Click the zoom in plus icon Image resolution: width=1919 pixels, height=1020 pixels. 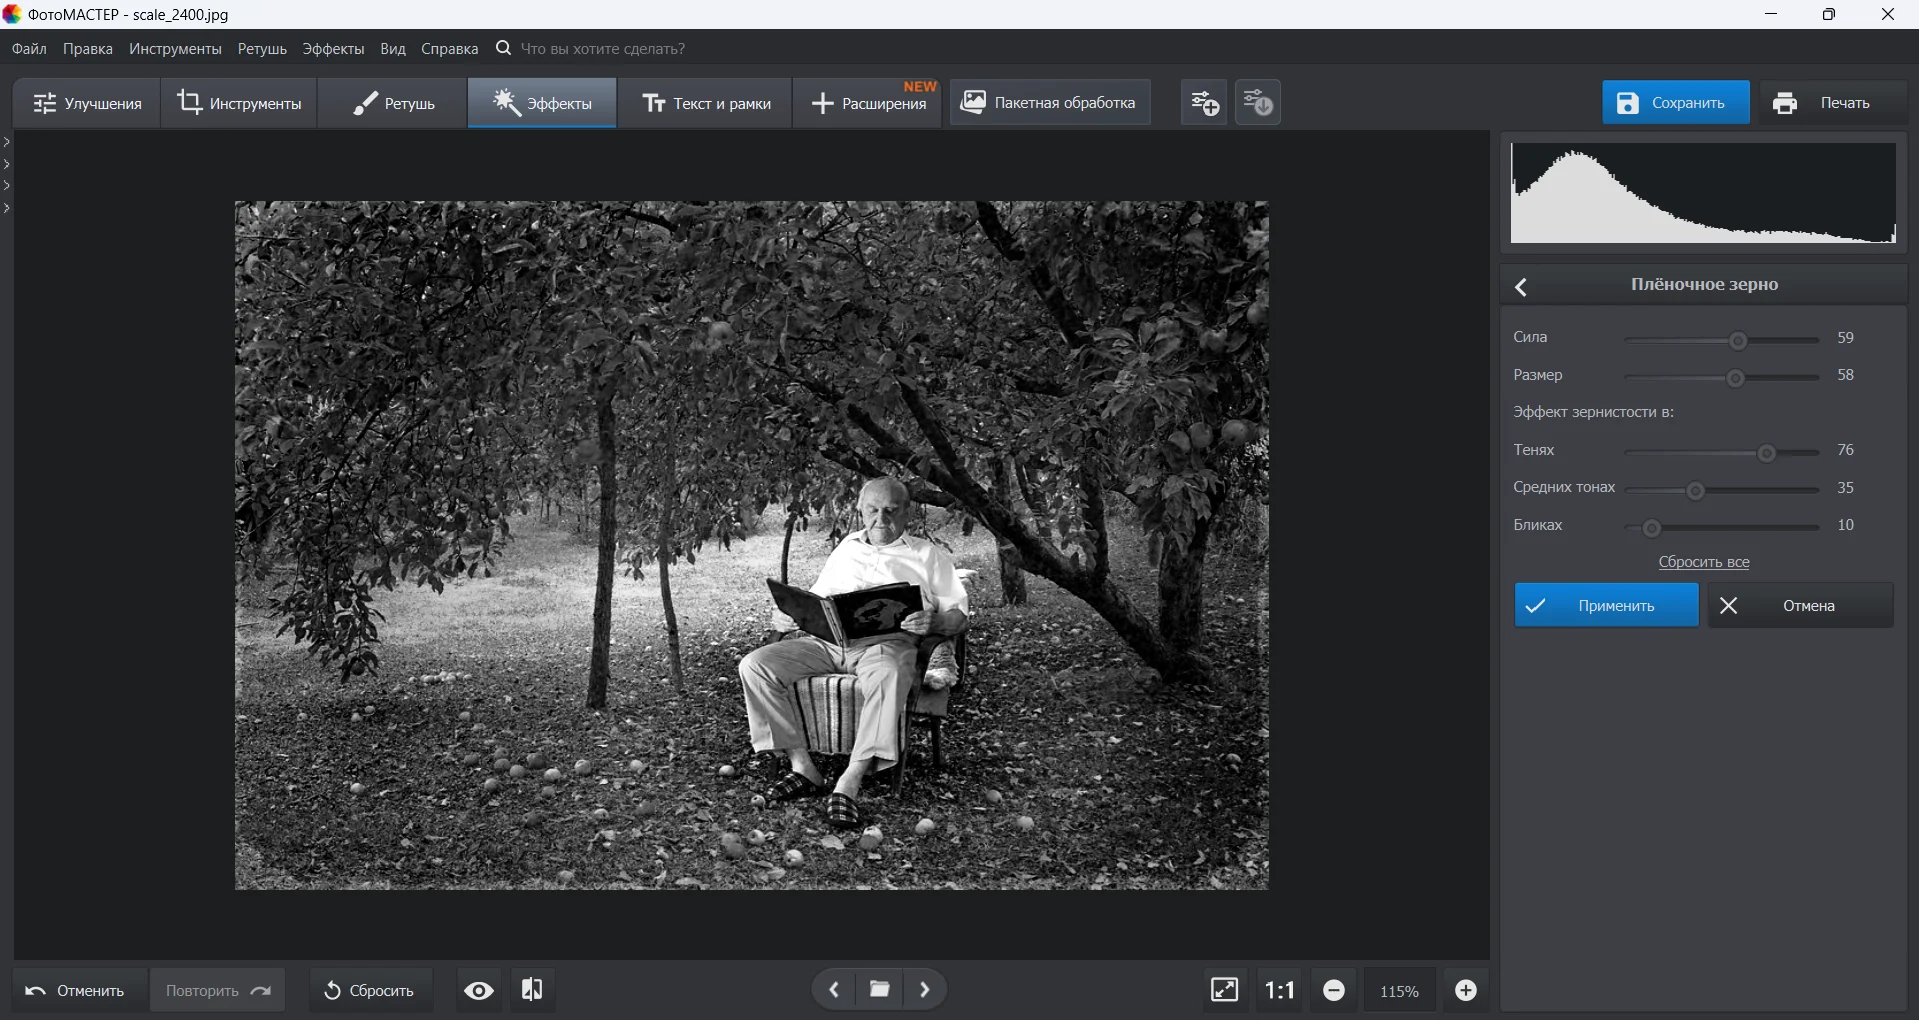[1466, 990]
